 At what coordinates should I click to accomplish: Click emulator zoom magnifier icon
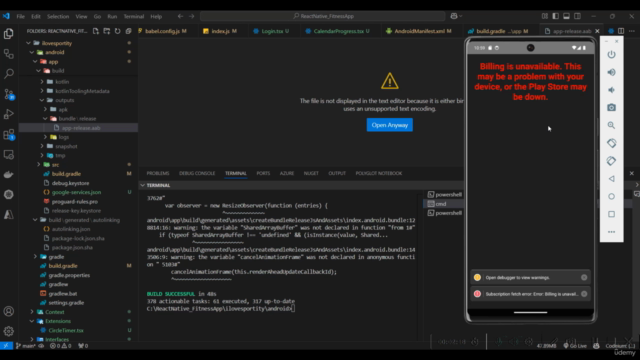point(611,125)
